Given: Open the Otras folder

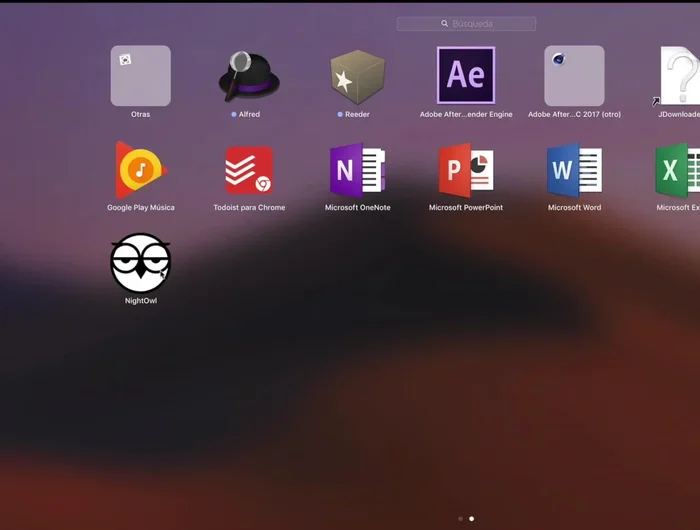Looking at the screenshot, I should click(141, 75).
